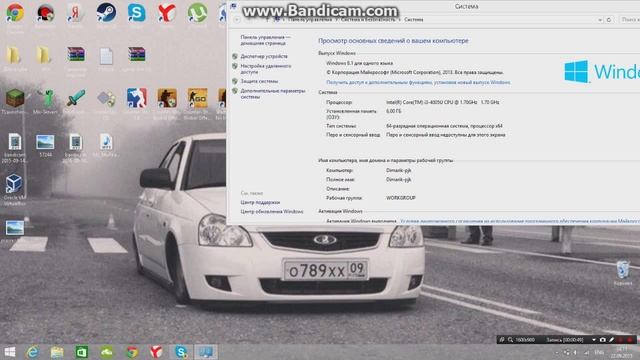Open 'Панель управления — домашняя страница' link
This screenshot has width=640, height=360.
click(x=265, y=40)
